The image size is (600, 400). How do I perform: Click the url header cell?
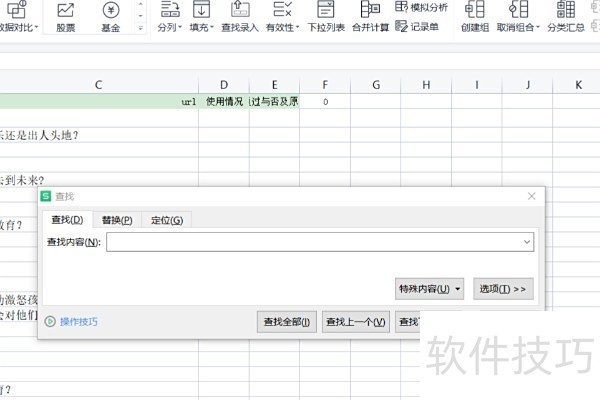click(99, 101)
